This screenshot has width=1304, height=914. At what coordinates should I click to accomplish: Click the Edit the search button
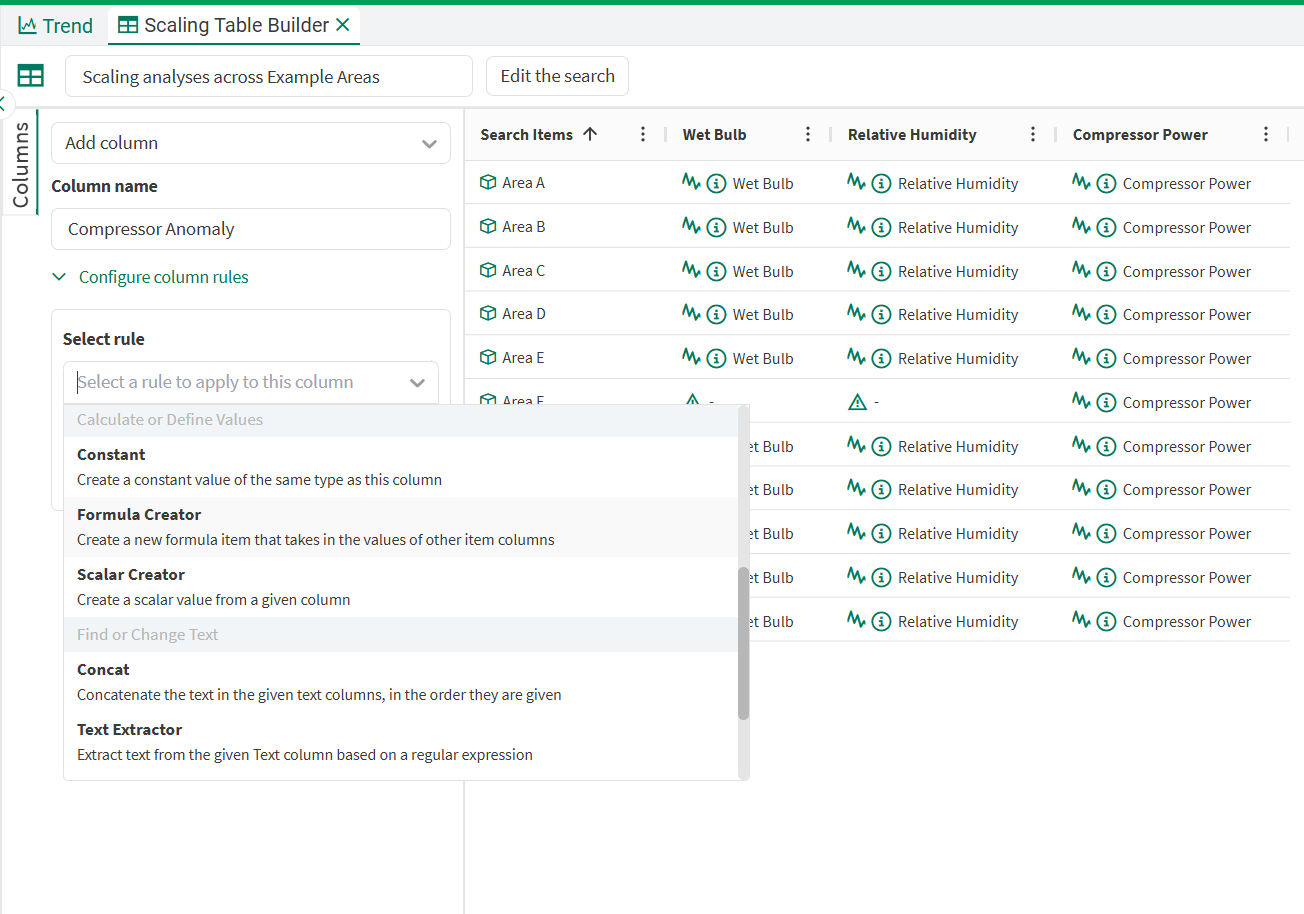557,76
